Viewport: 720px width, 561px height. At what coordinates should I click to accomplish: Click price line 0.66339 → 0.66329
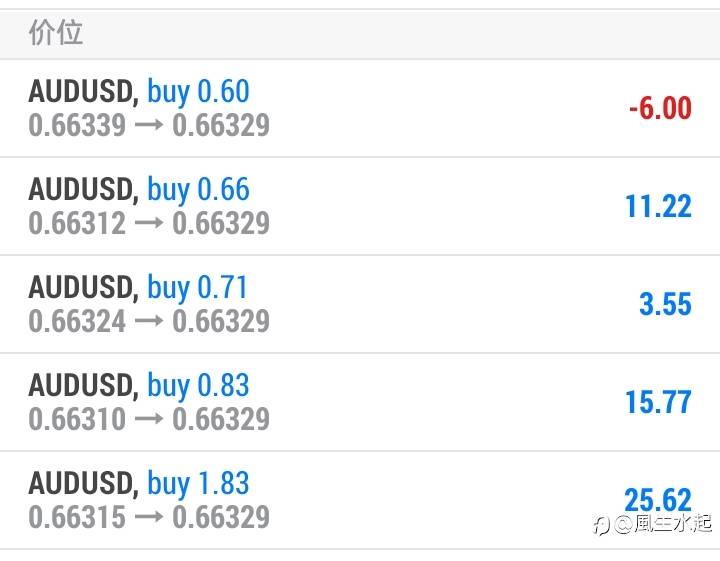coord(149,125)
